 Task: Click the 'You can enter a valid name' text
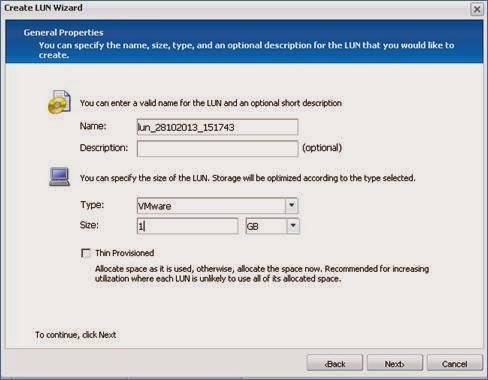tap(211, 103)
